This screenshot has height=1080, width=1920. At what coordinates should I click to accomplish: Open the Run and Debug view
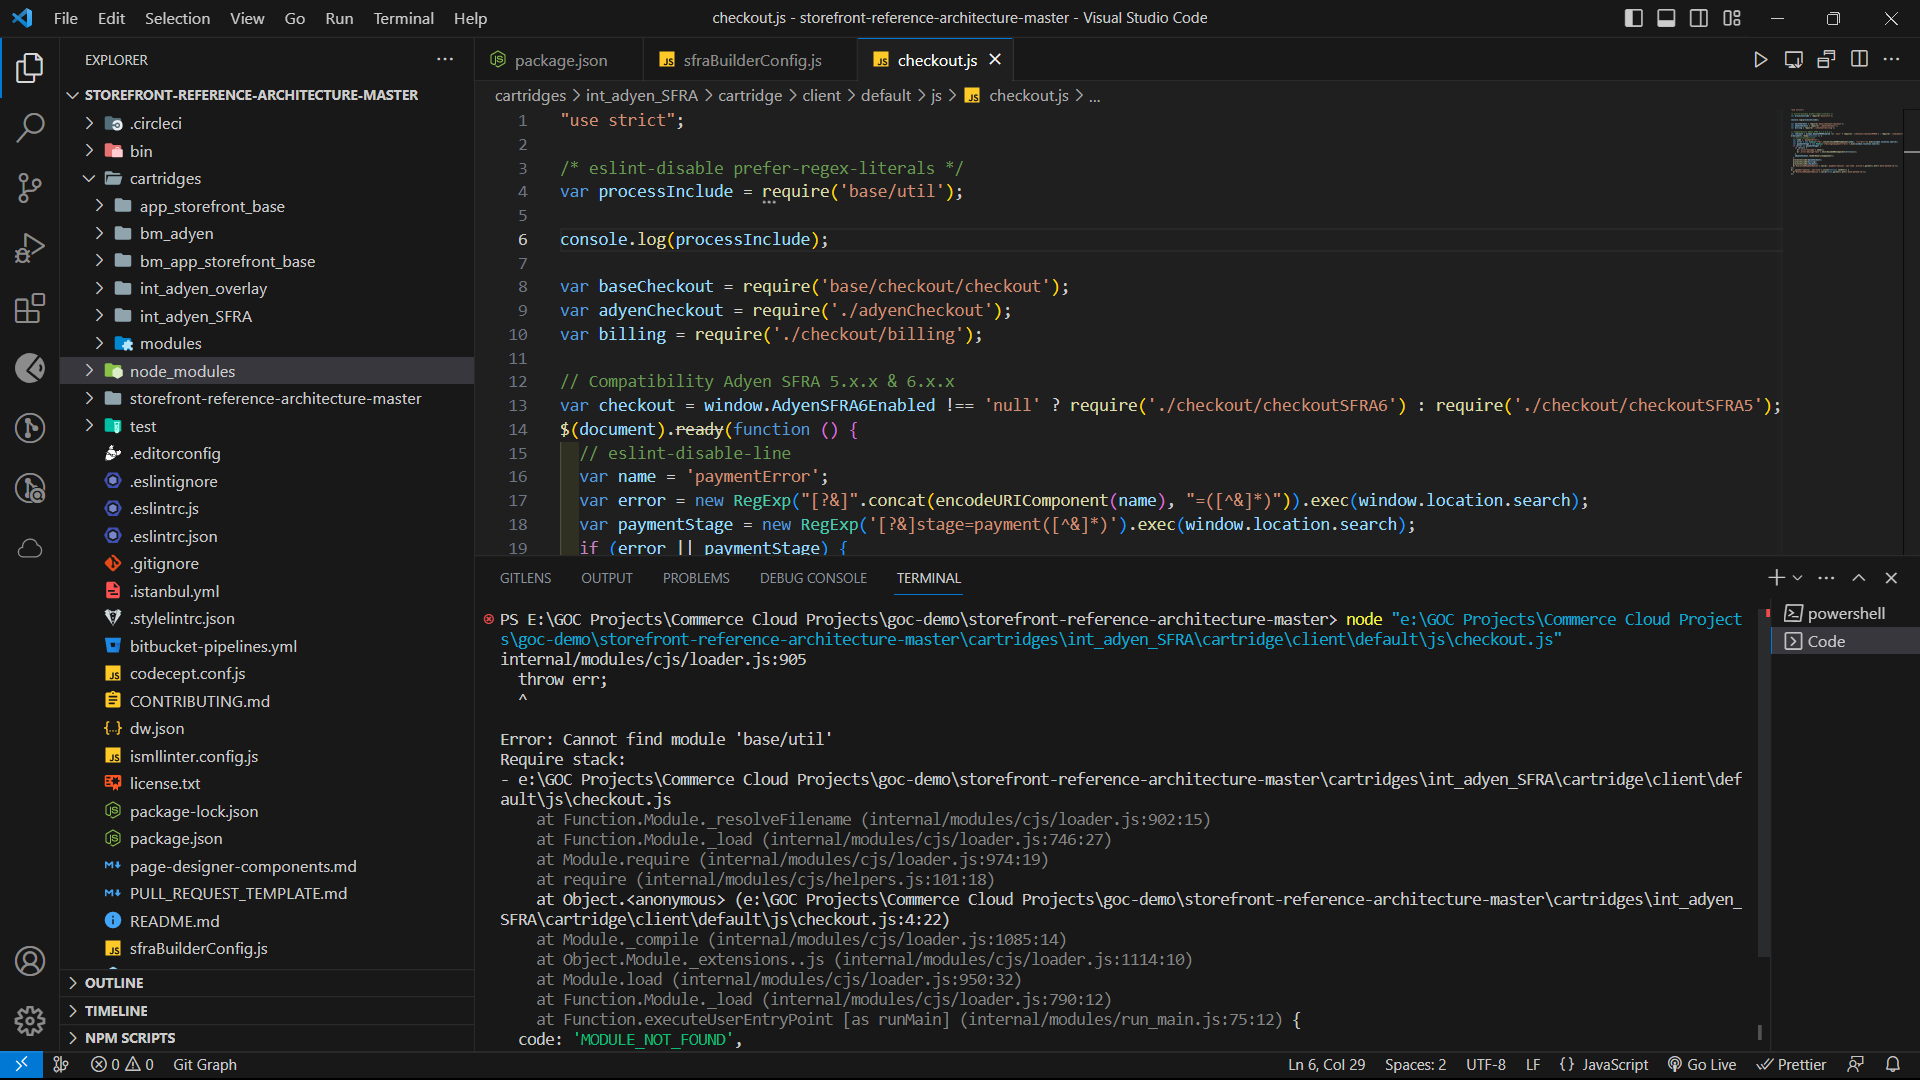pyautogui.click(x=30, y=248)
